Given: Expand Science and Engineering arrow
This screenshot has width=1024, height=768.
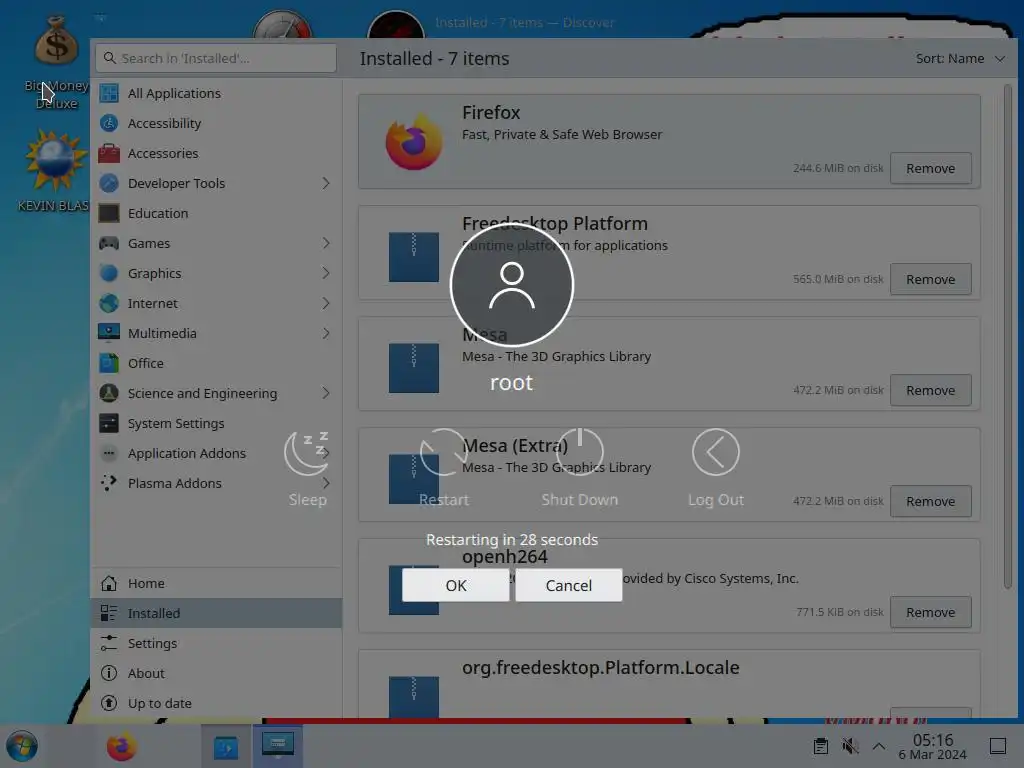Looking at the screenshot, I should 325,393.
